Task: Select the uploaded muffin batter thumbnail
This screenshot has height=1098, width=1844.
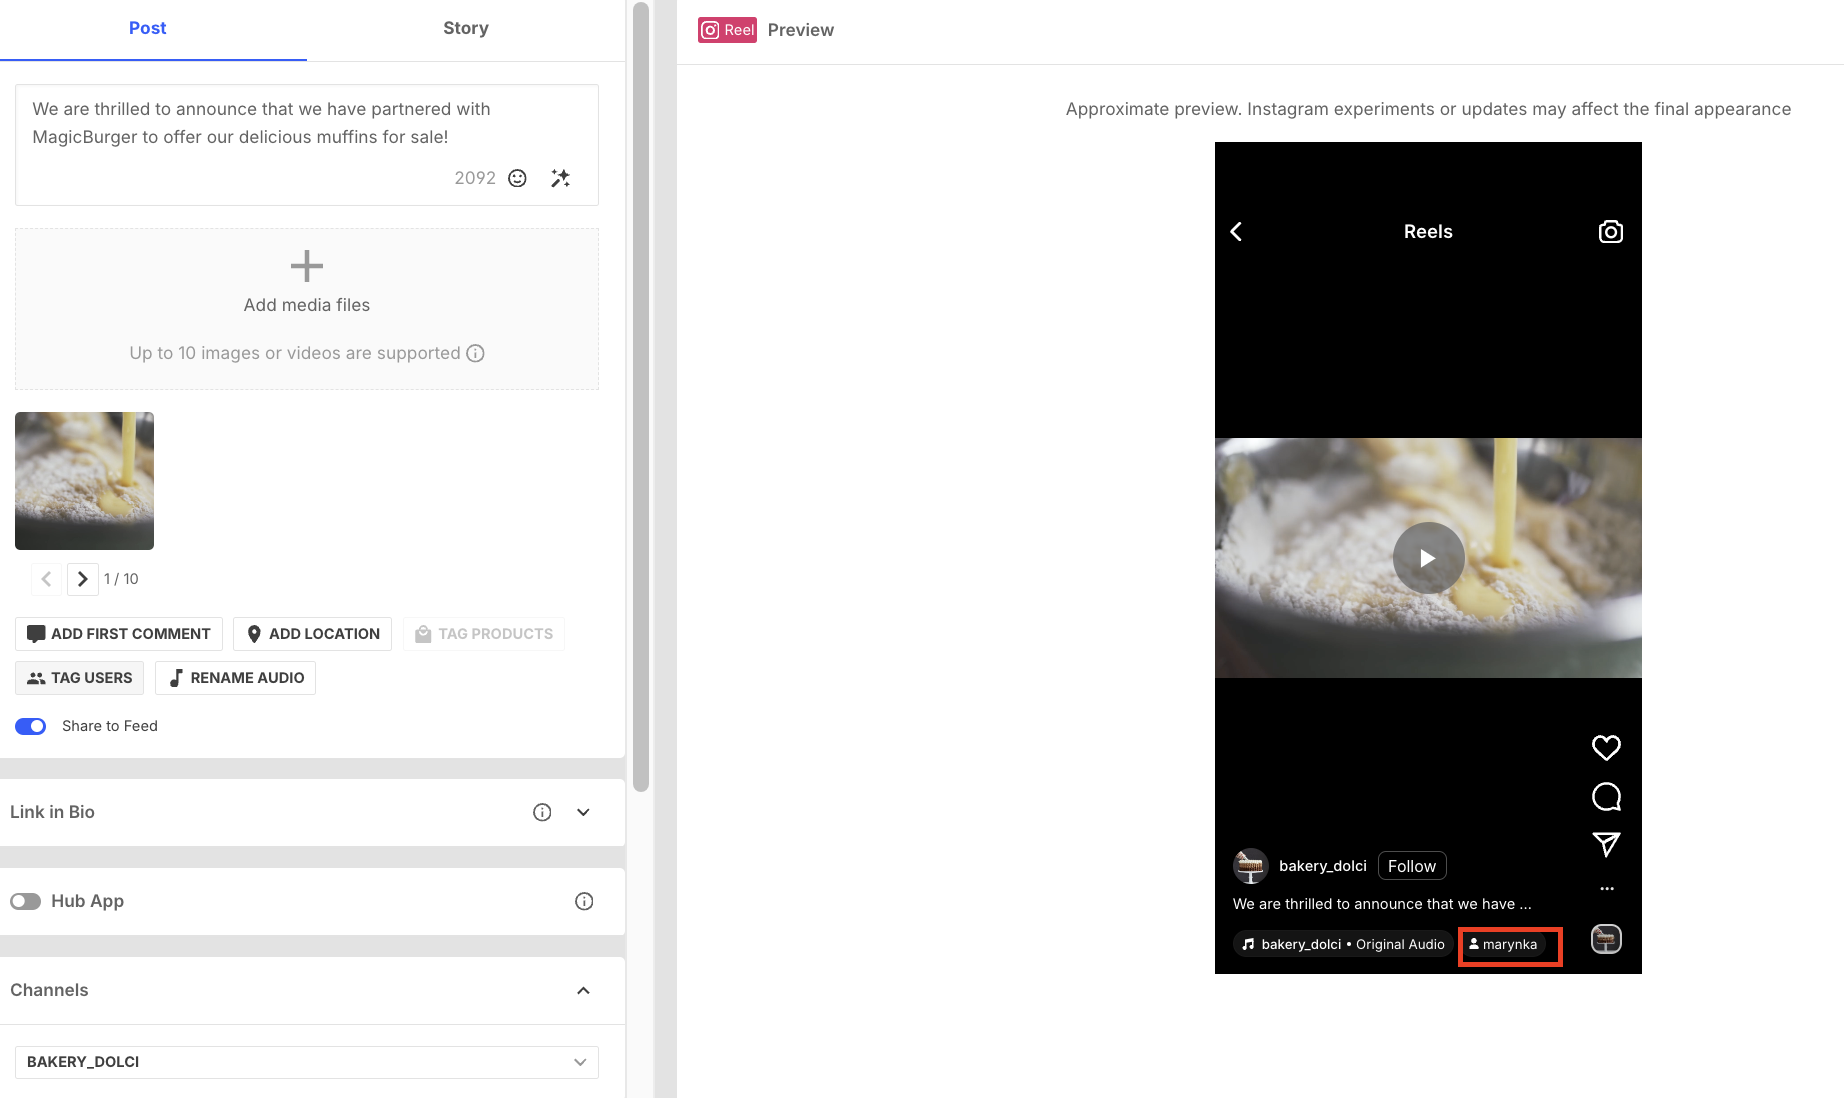Action: (85, 481)
